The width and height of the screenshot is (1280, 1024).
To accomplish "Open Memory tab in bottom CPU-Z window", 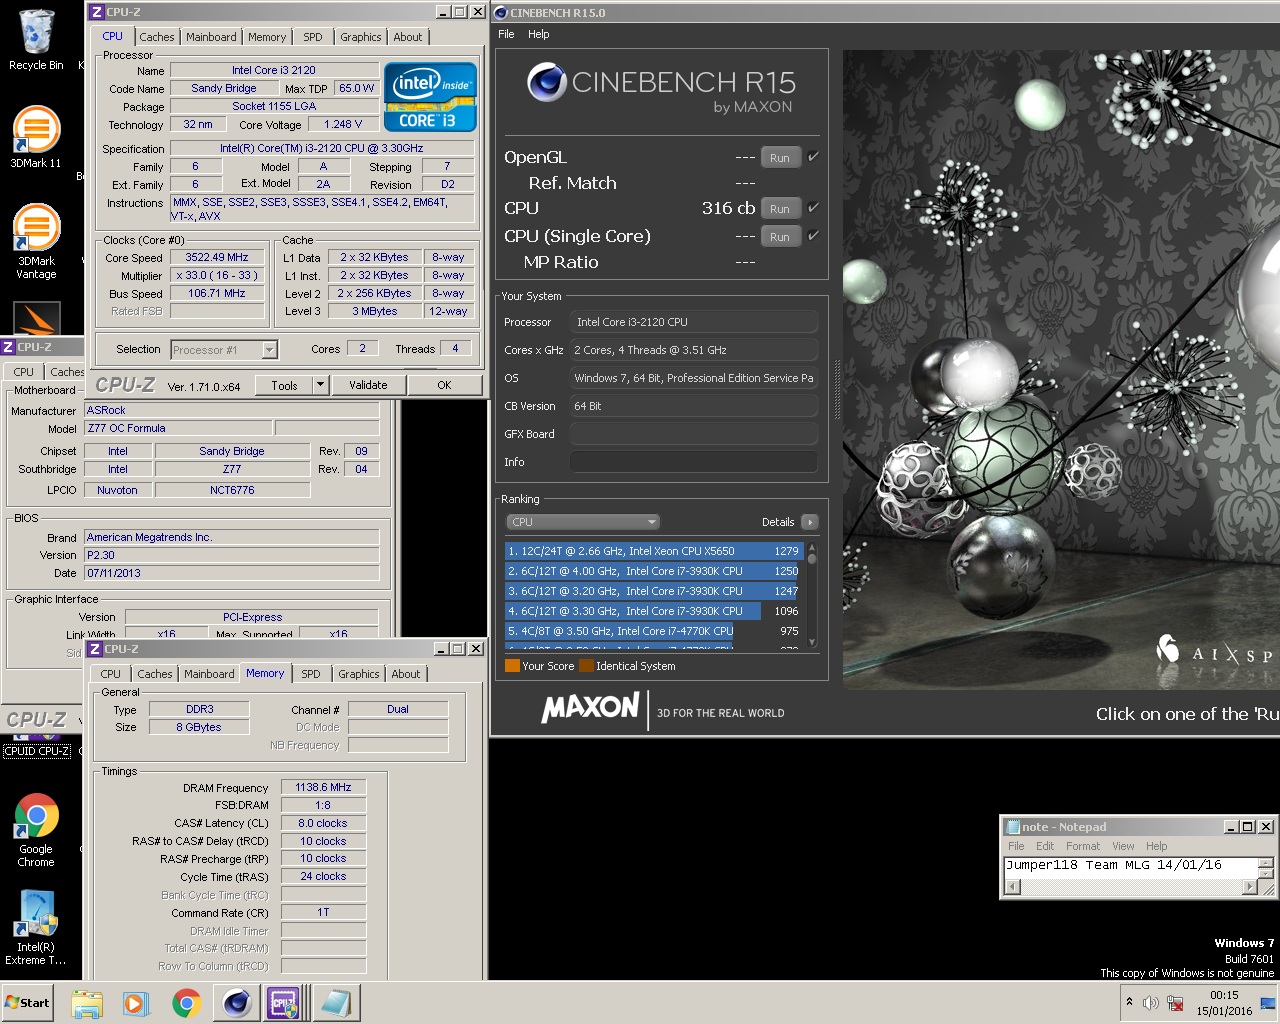I will pos(265,673).
